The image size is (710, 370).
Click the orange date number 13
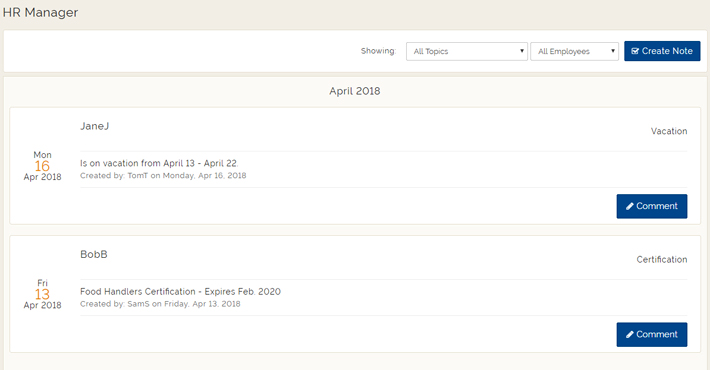pyautogui.click(x=42, y=294)
